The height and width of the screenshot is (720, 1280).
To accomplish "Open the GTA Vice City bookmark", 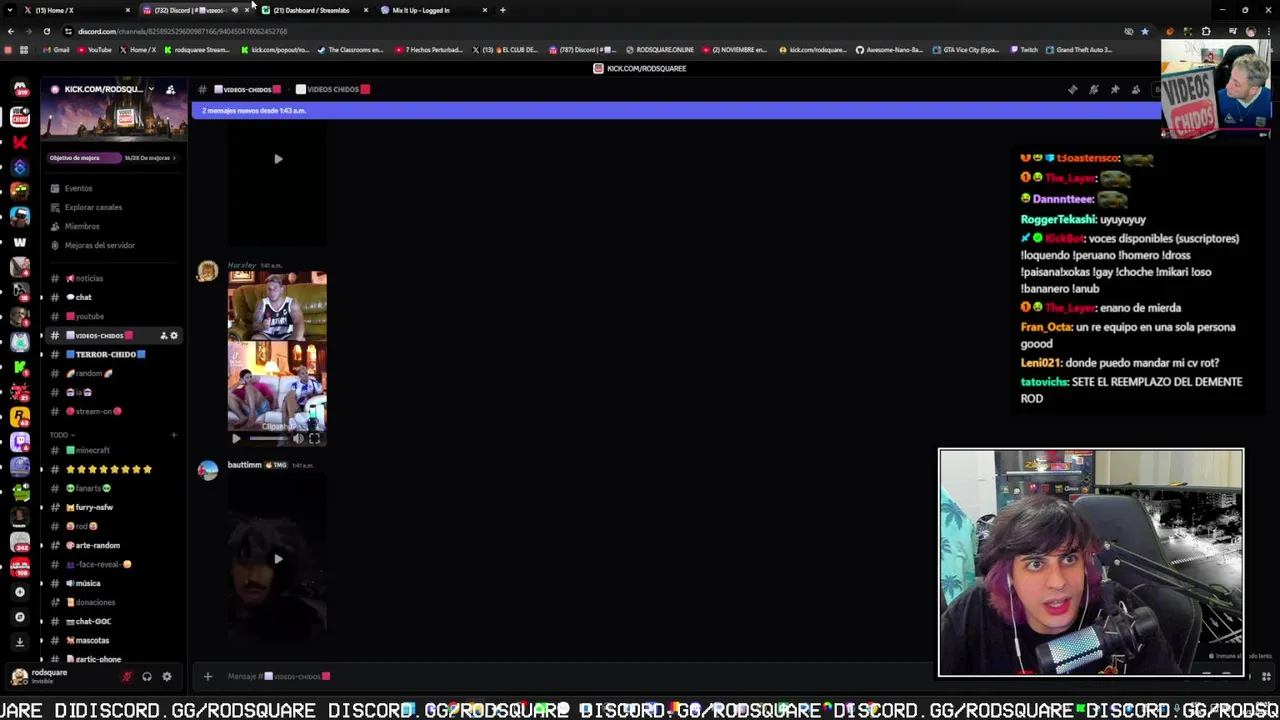I will (x=967, y=49).
